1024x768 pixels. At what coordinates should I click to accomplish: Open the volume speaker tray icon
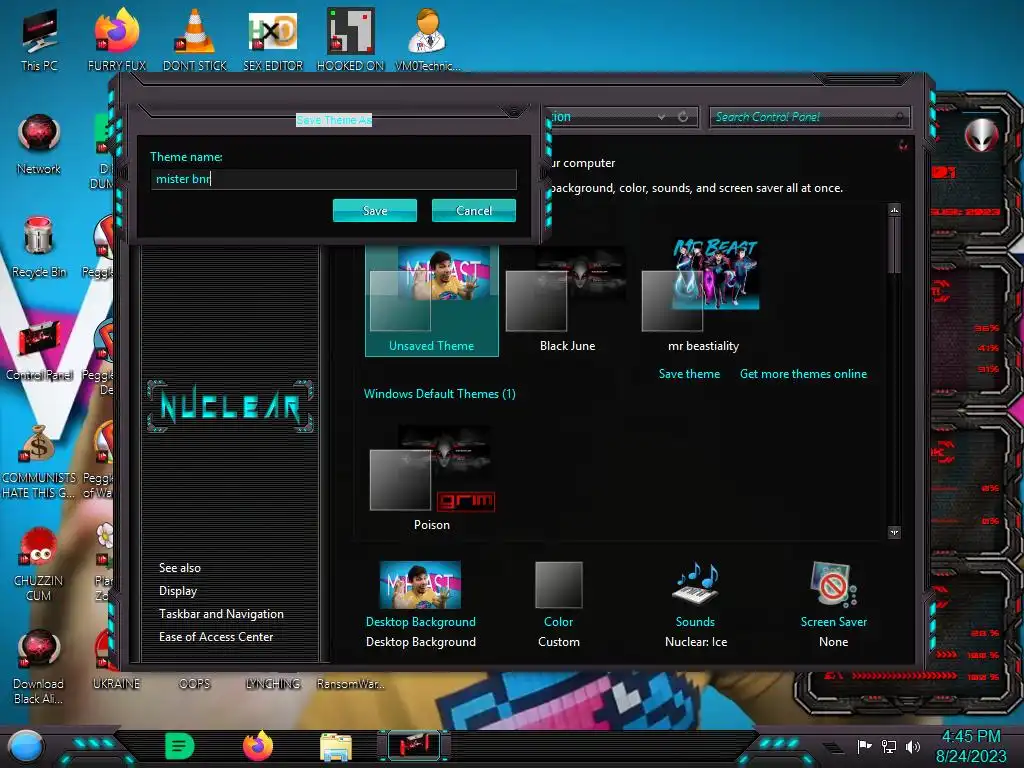click(x=913, y=746)
